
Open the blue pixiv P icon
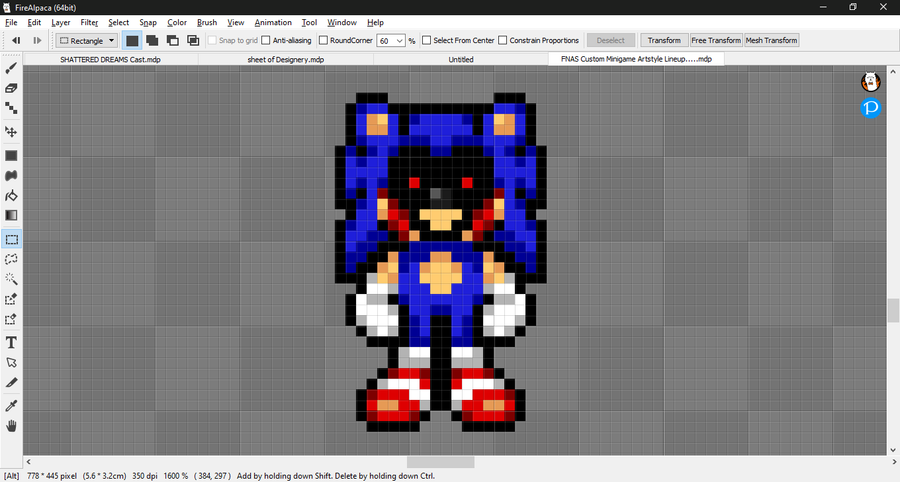(870, 107)
